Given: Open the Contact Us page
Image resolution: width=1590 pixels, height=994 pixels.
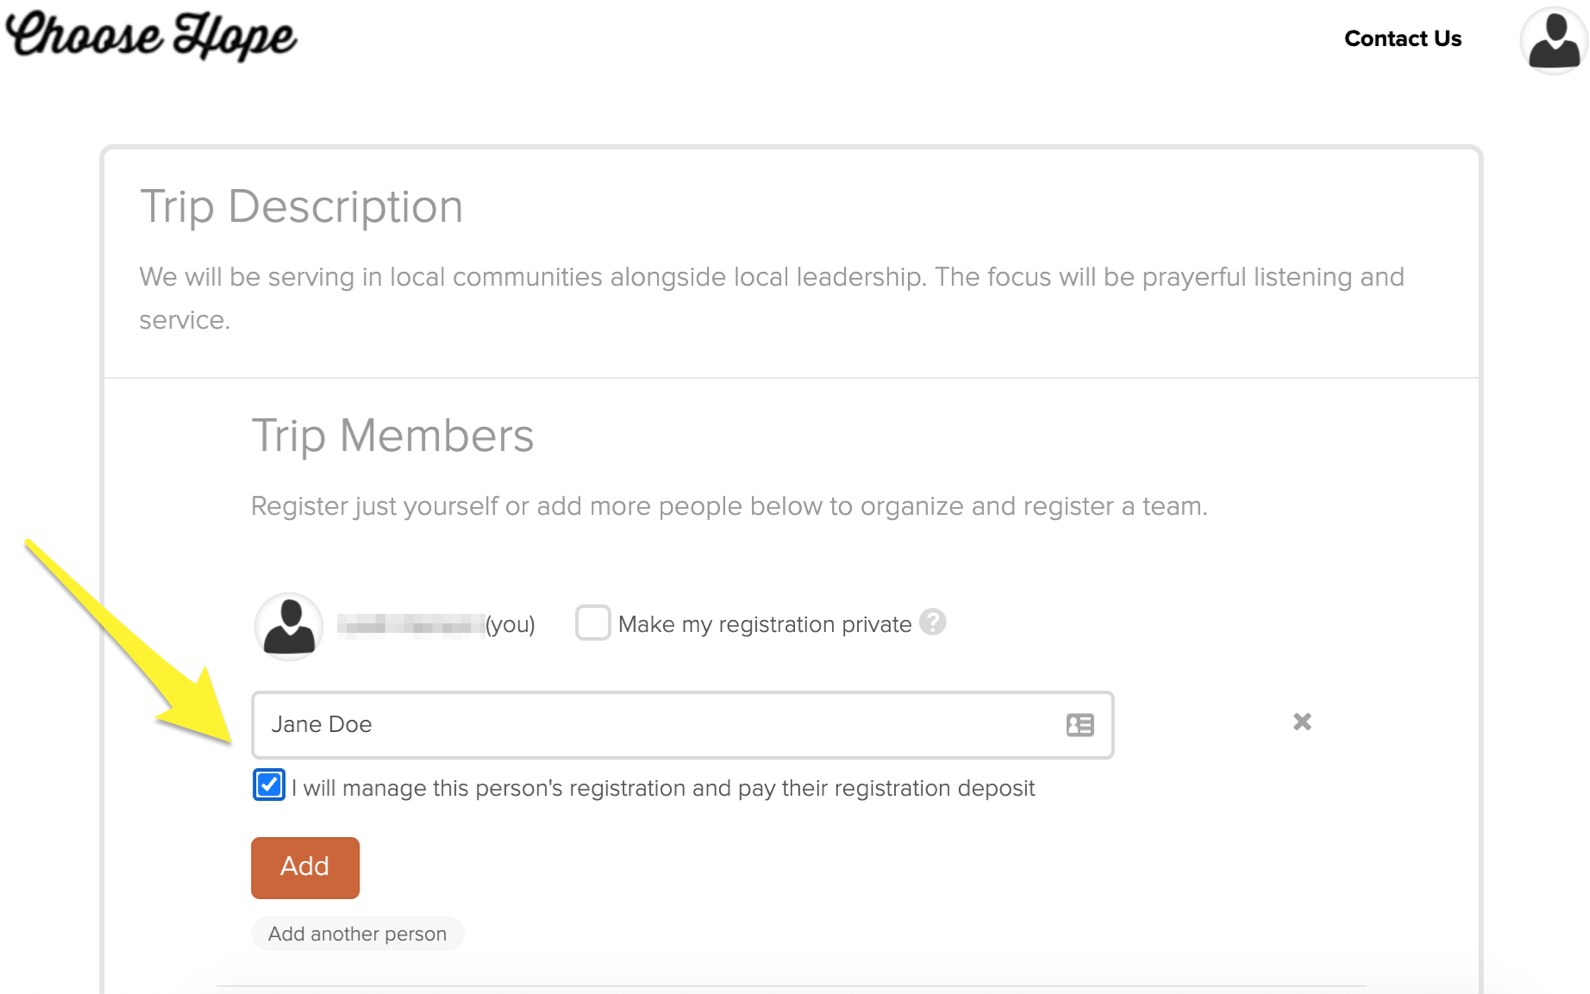Looking at the screenshot, I should pos(1403,39).
